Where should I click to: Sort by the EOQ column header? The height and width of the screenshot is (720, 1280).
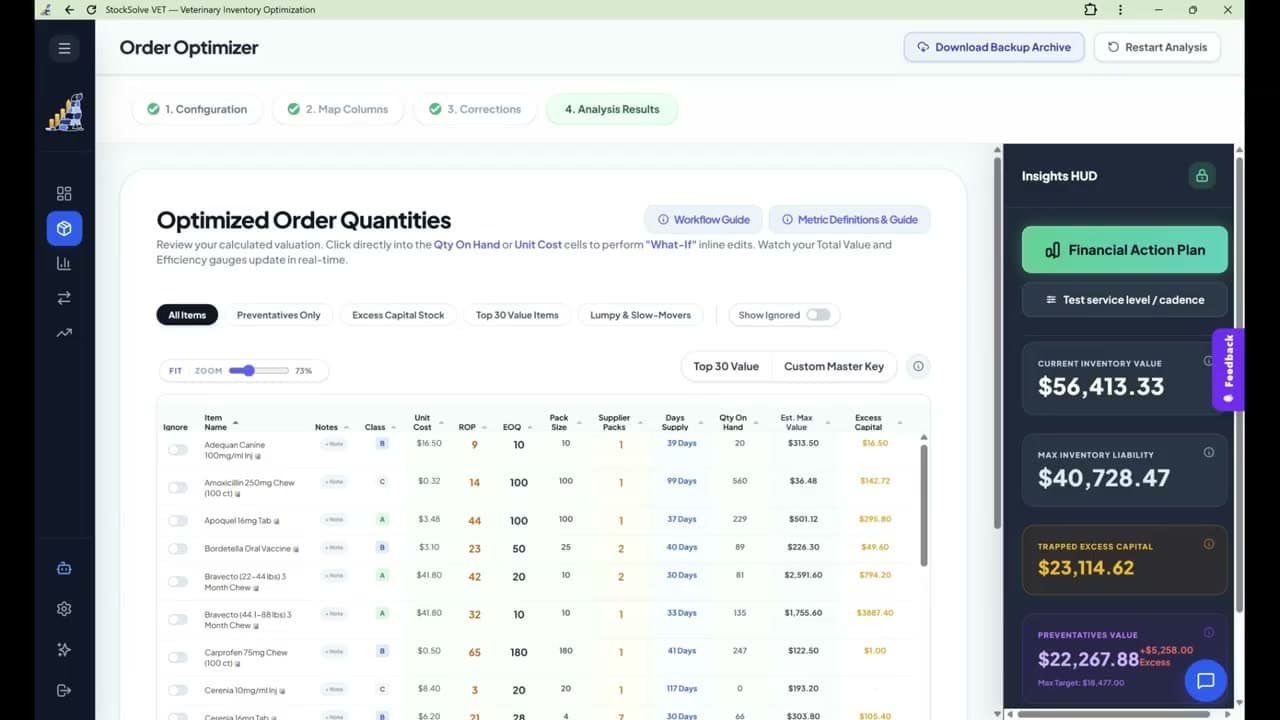516,427
